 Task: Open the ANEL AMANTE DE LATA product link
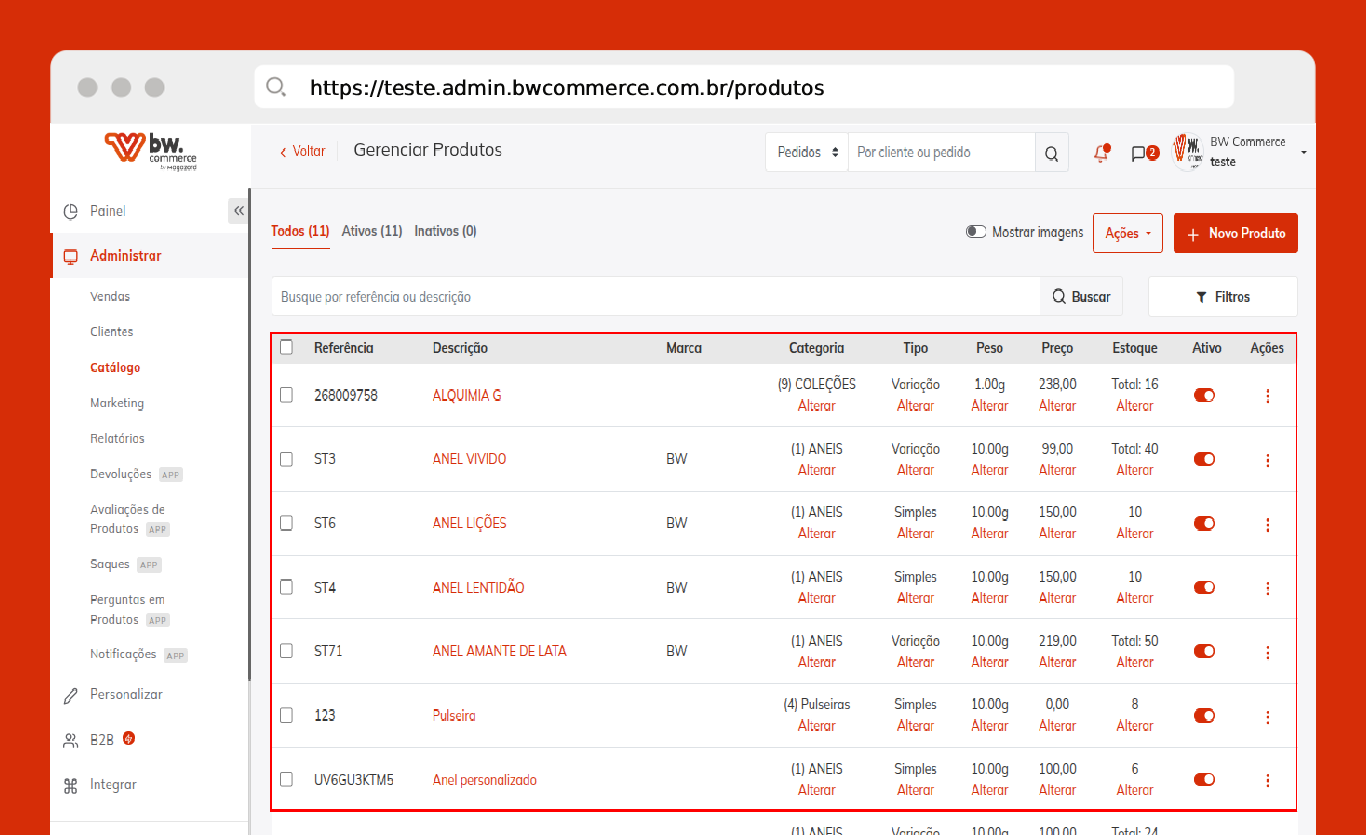coord(499,651)
